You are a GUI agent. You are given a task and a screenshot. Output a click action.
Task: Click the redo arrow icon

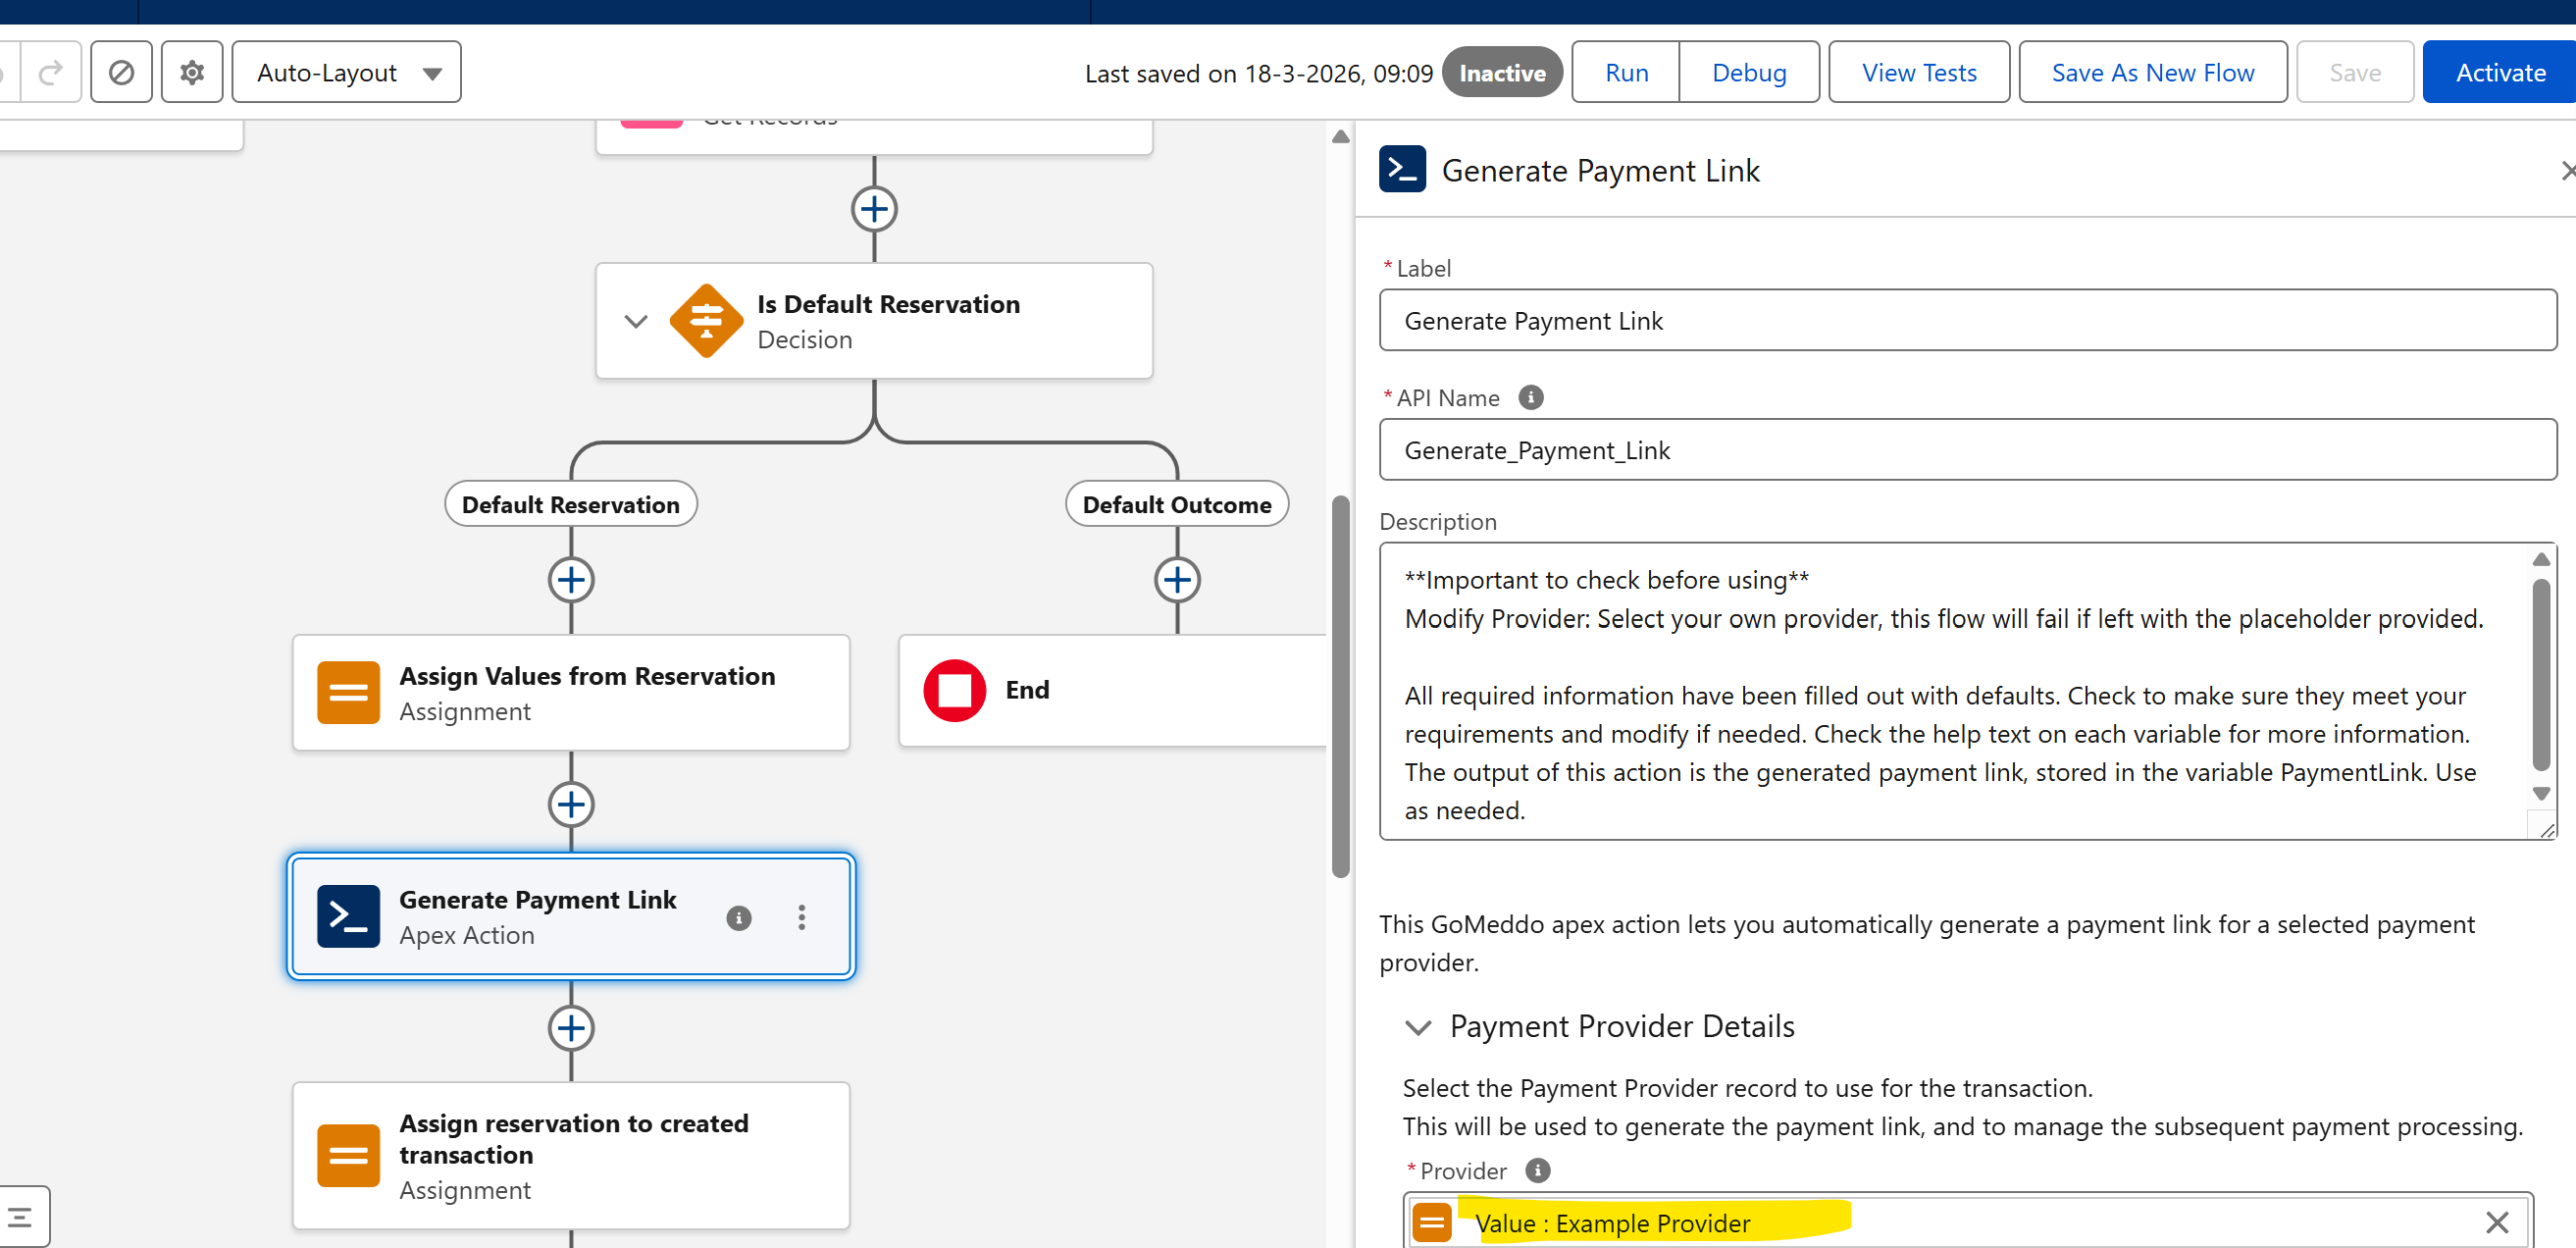(50, 72)
